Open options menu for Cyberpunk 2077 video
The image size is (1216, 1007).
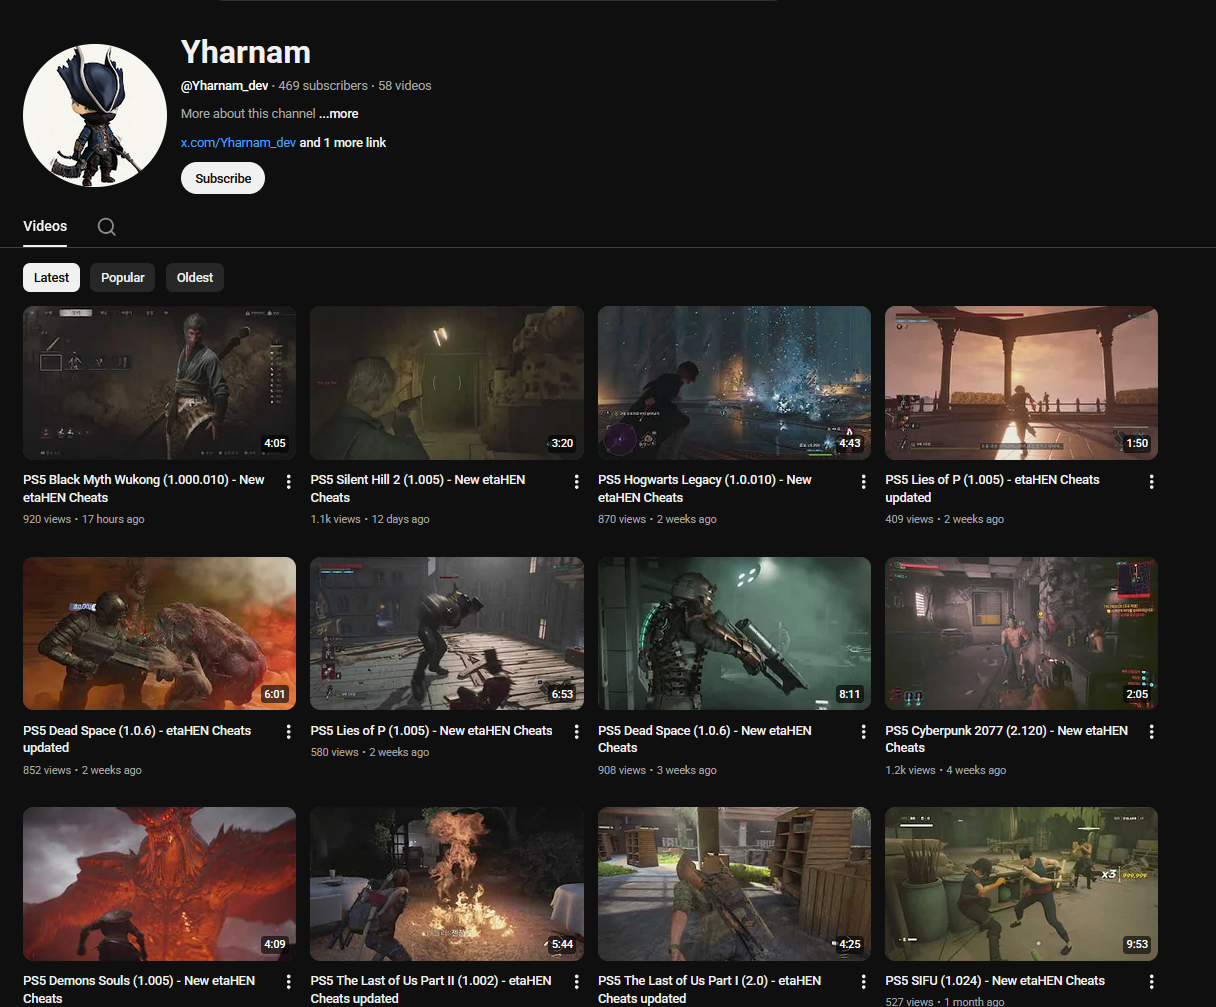[1152, 732]
